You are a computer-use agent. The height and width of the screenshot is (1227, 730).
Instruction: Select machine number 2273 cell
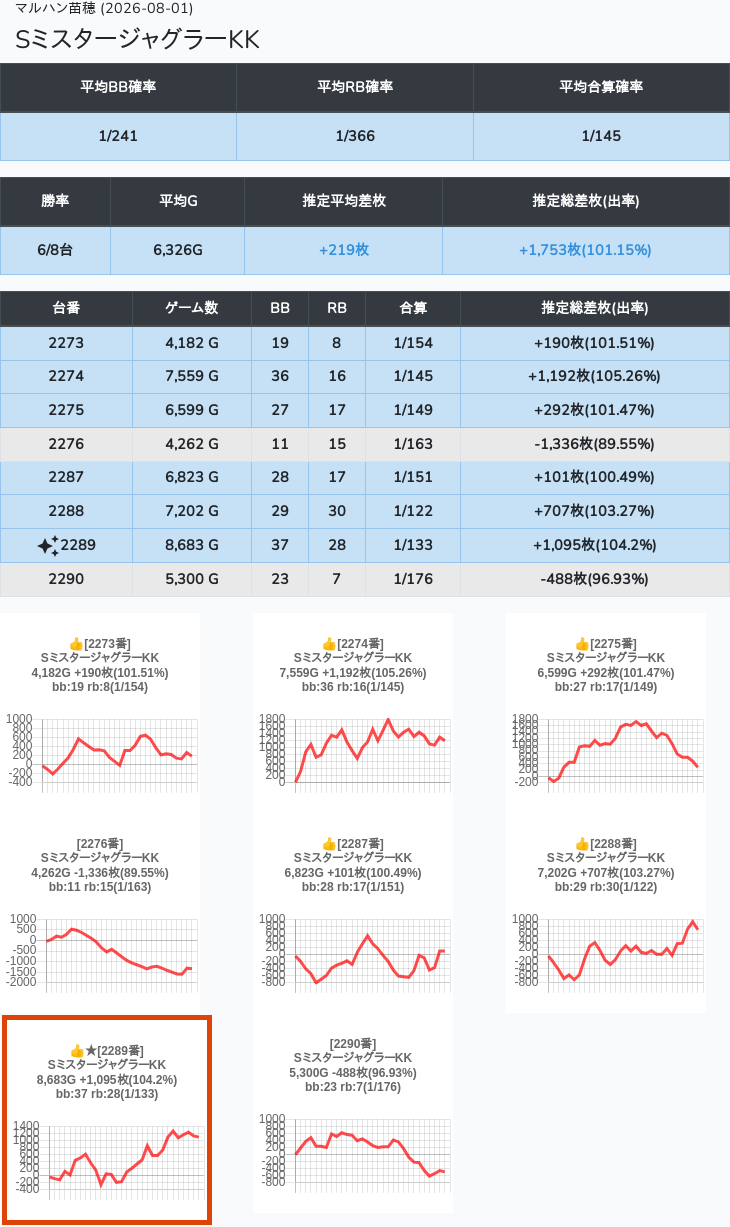pos(66,343)
